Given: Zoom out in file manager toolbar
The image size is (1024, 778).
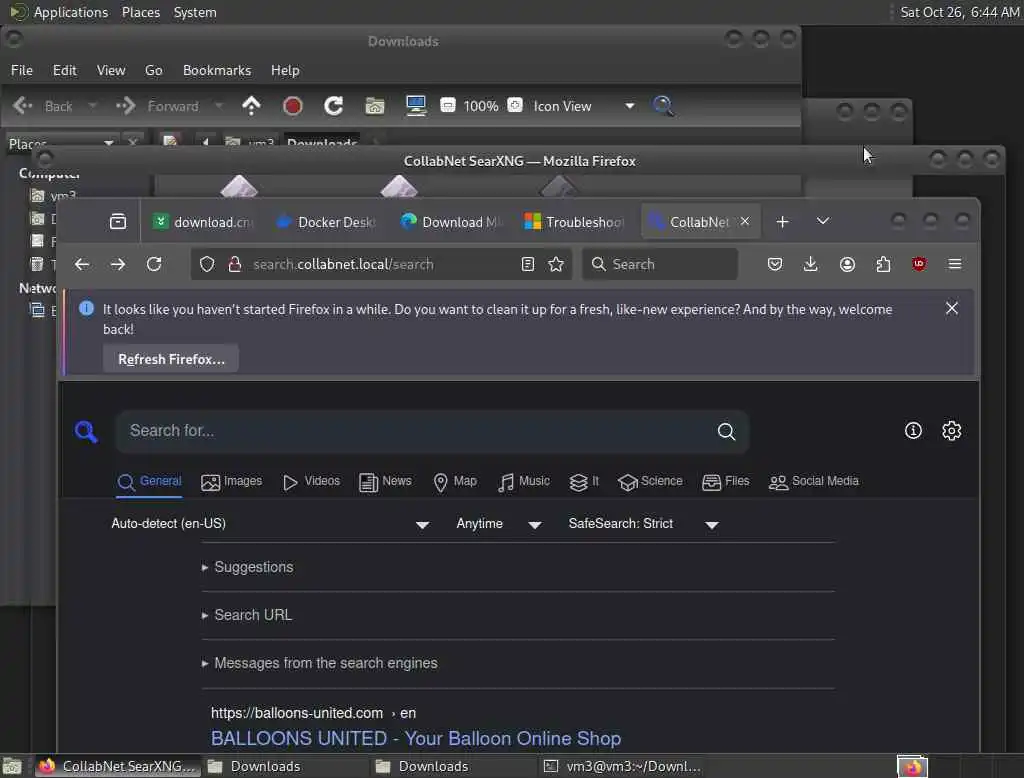Looking at the screenshot, I should pos(448,105).
